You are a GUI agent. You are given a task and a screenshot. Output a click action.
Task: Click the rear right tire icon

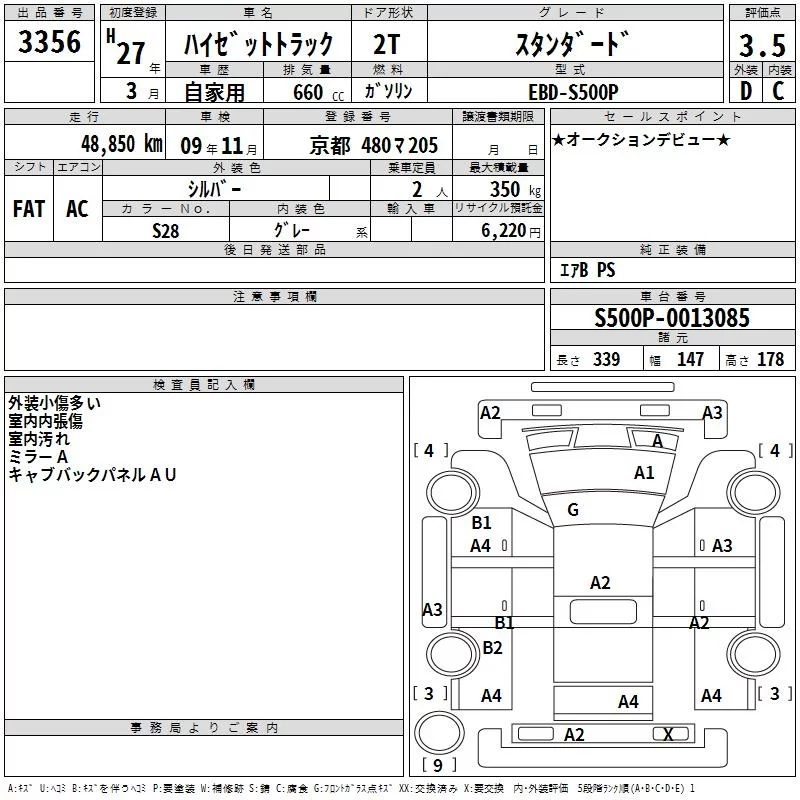754,654
